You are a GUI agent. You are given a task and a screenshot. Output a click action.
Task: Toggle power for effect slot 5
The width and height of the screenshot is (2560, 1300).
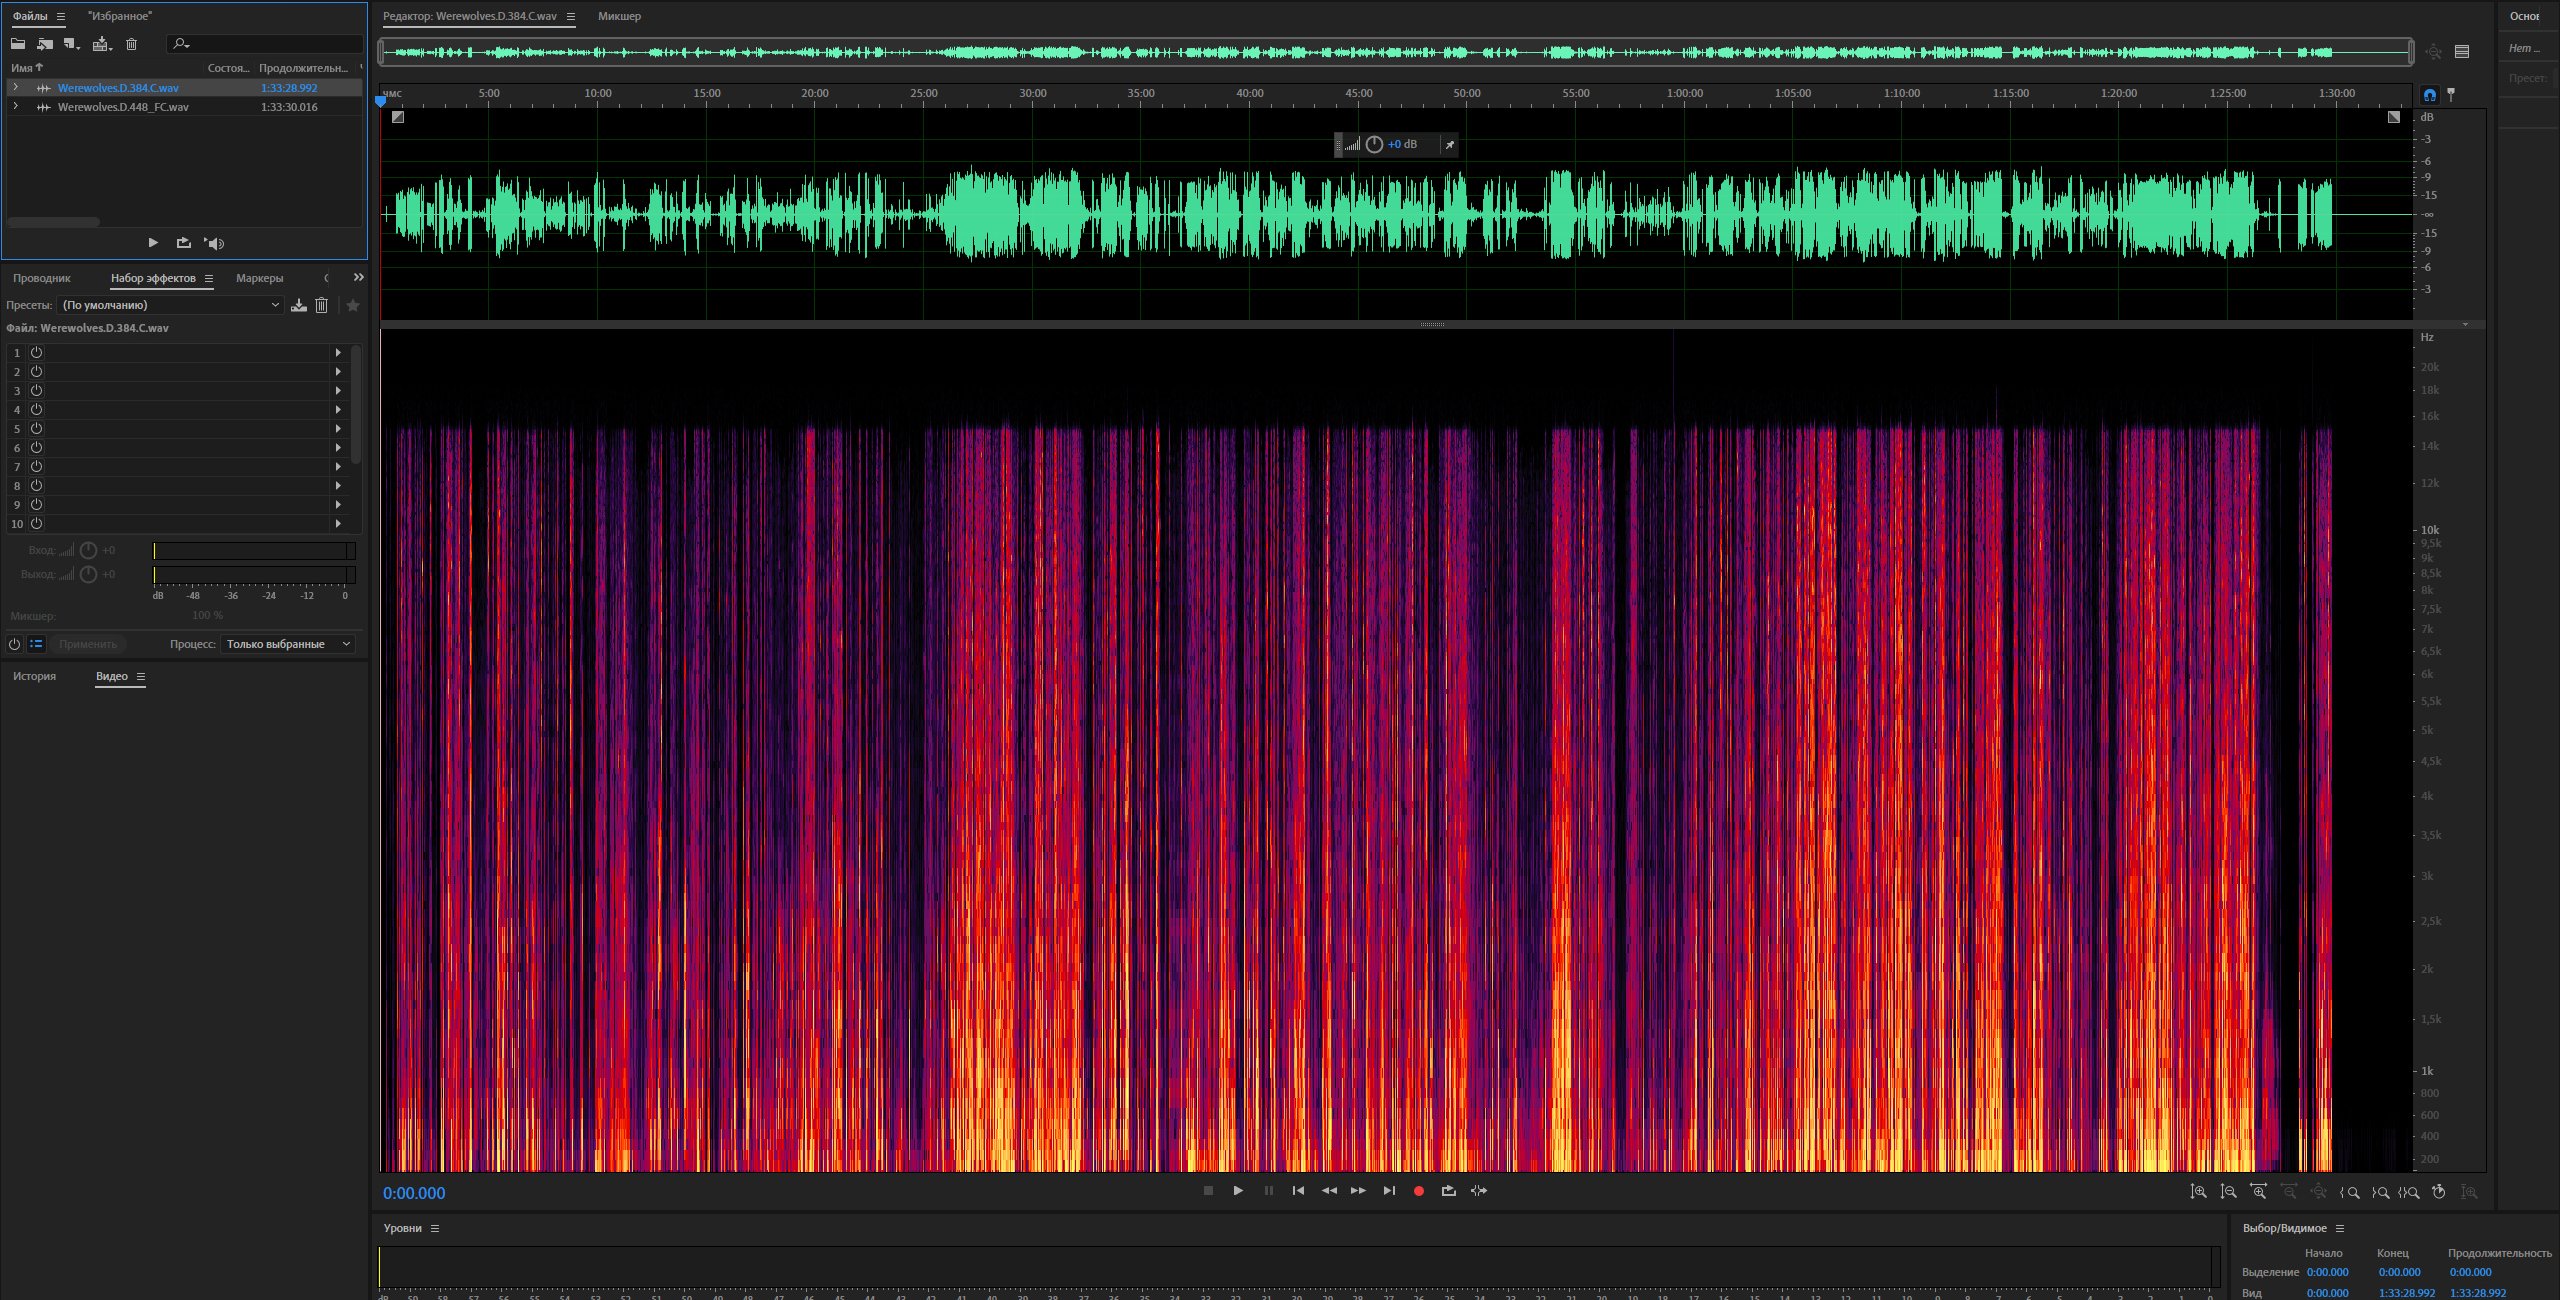[36, 428]
